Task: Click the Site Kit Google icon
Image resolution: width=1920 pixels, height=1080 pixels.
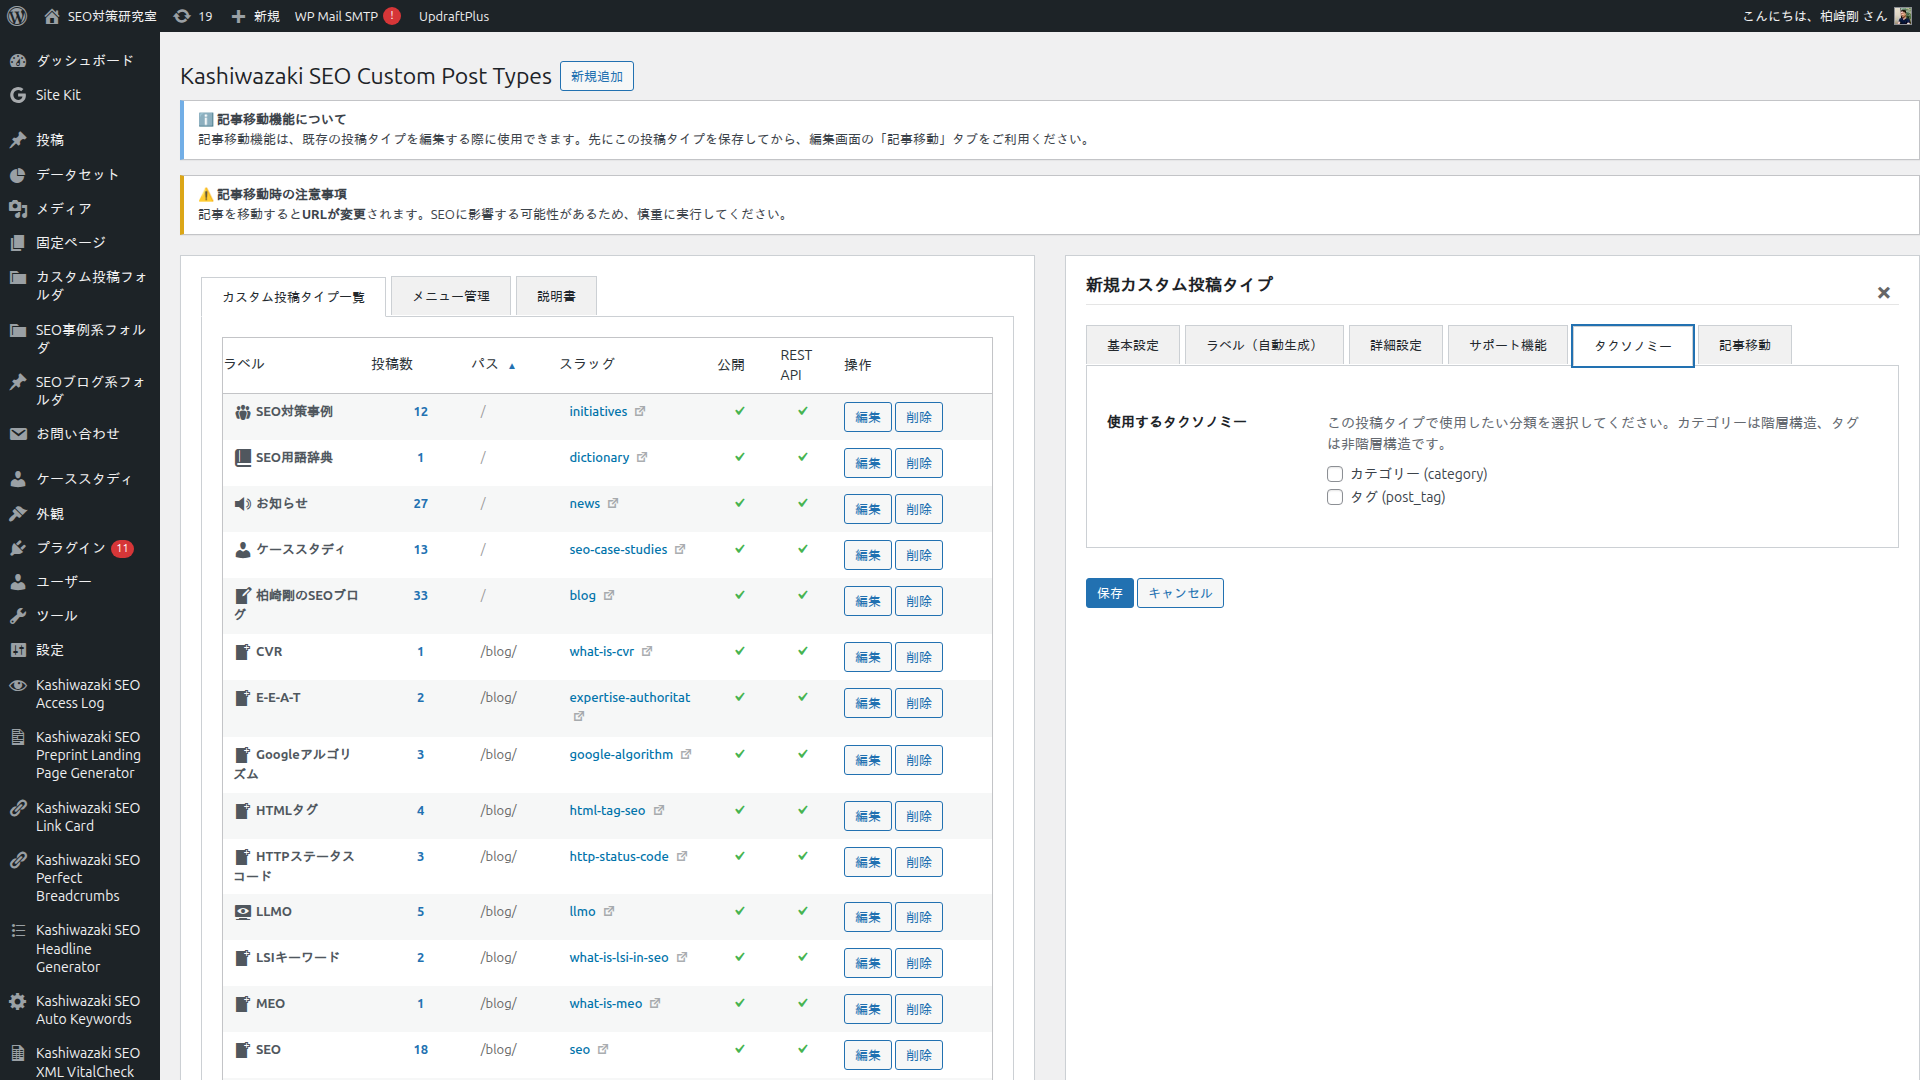Action: 18,95
